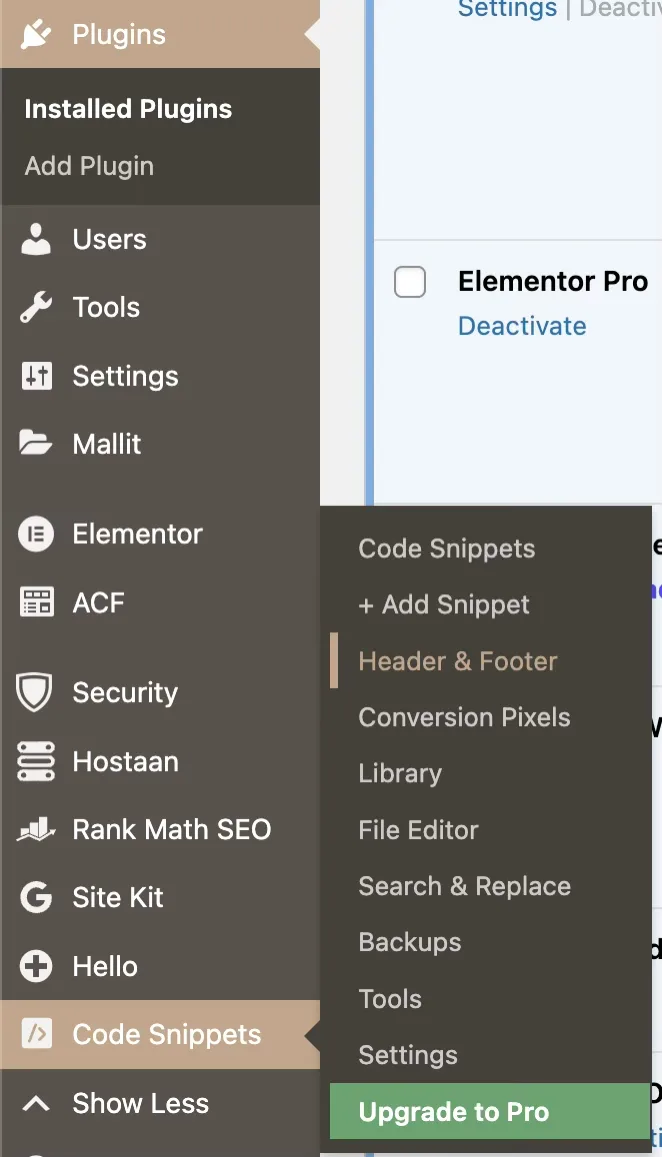
Task: Click the Users person icon
Action: tap(36, 239)
